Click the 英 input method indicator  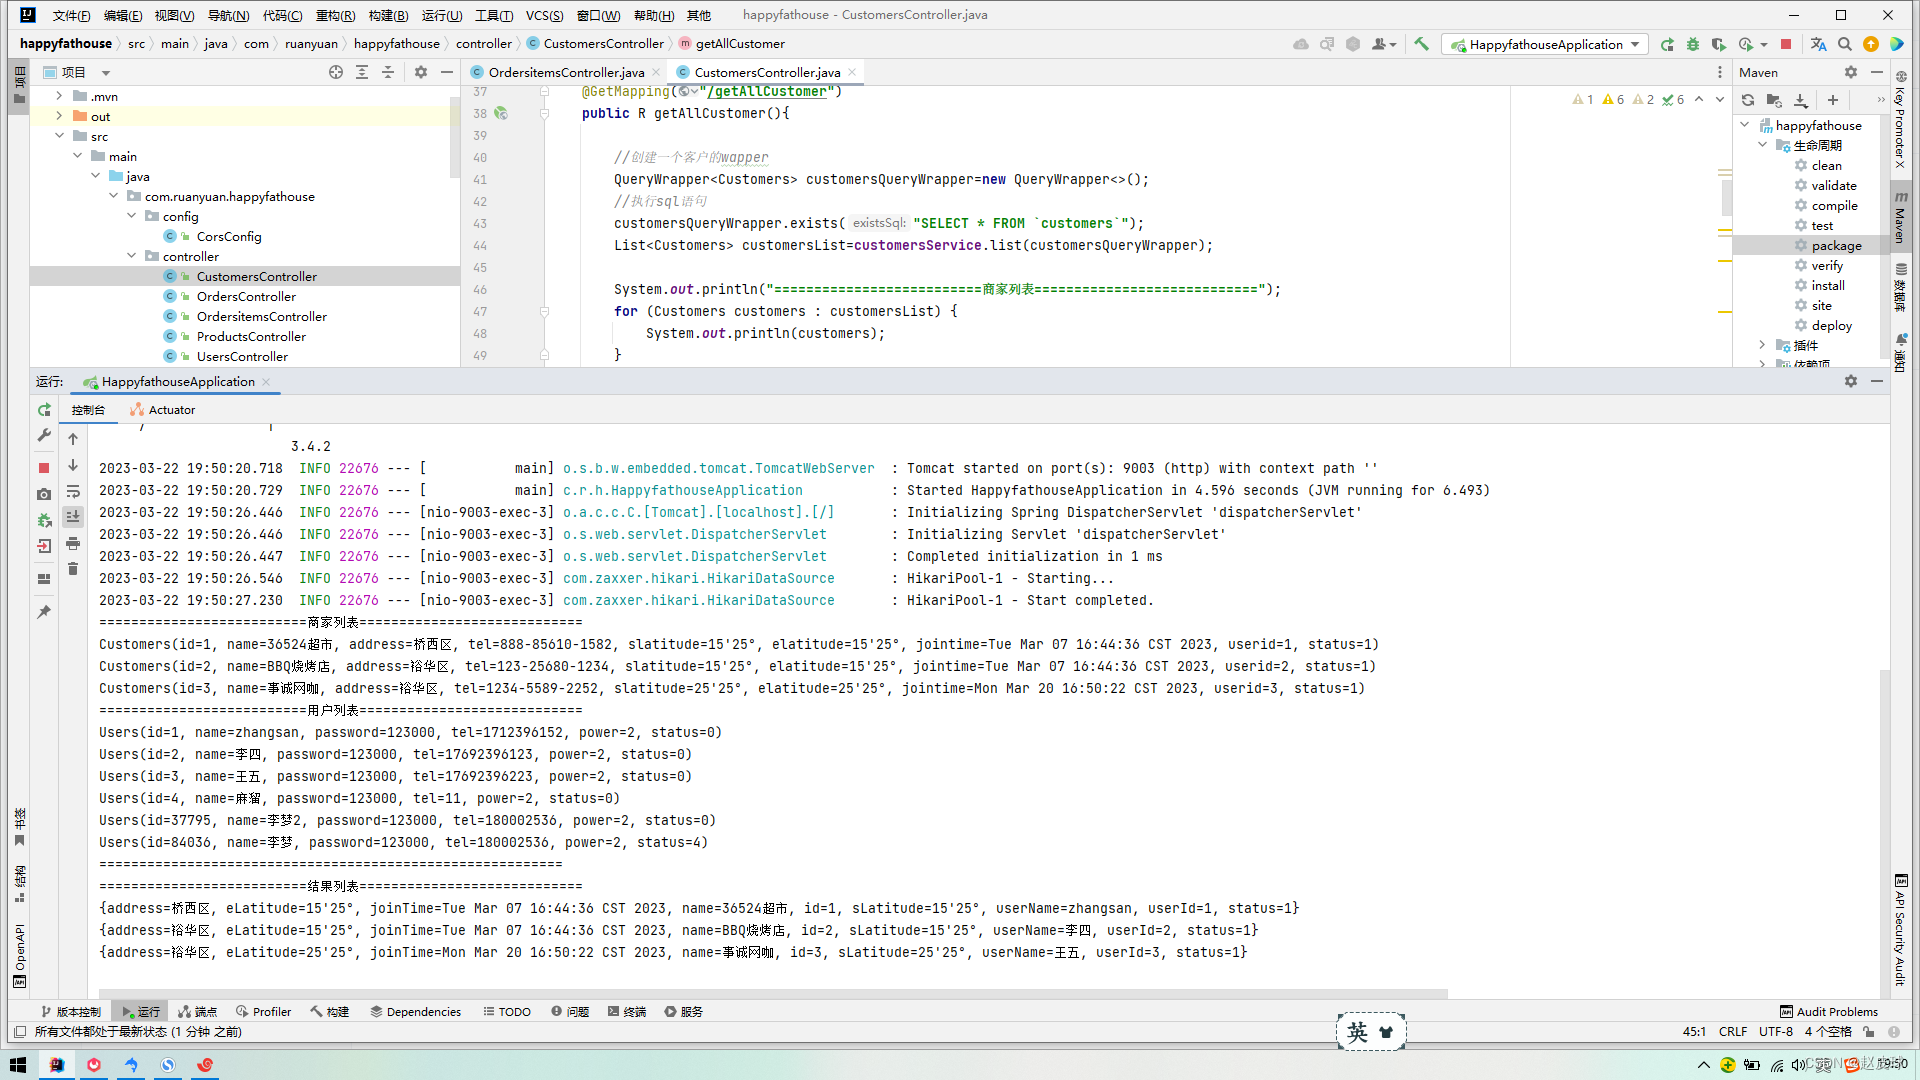(1357, 1032)
